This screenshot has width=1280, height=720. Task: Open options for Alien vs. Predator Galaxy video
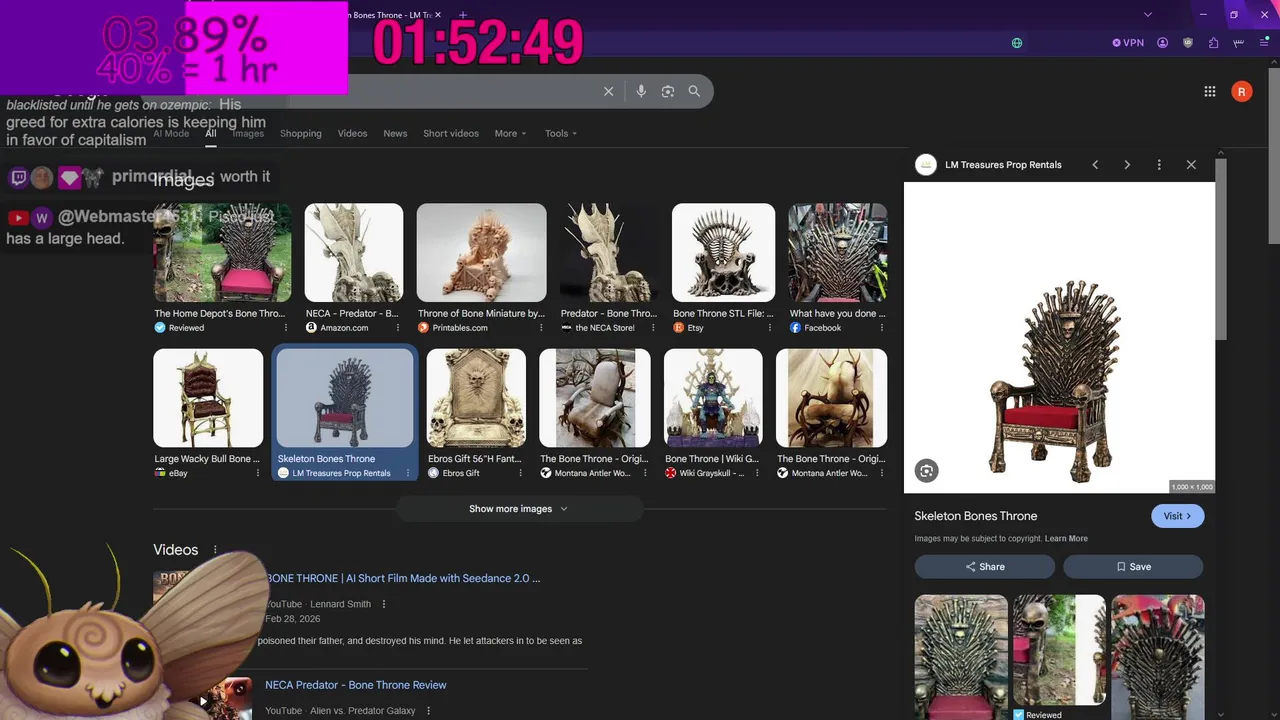pos(428,711)
